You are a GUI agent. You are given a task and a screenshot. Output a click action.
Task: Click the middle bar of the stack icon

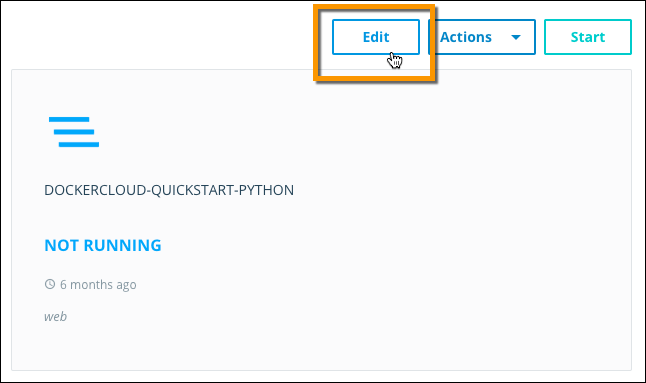[74, 132]
